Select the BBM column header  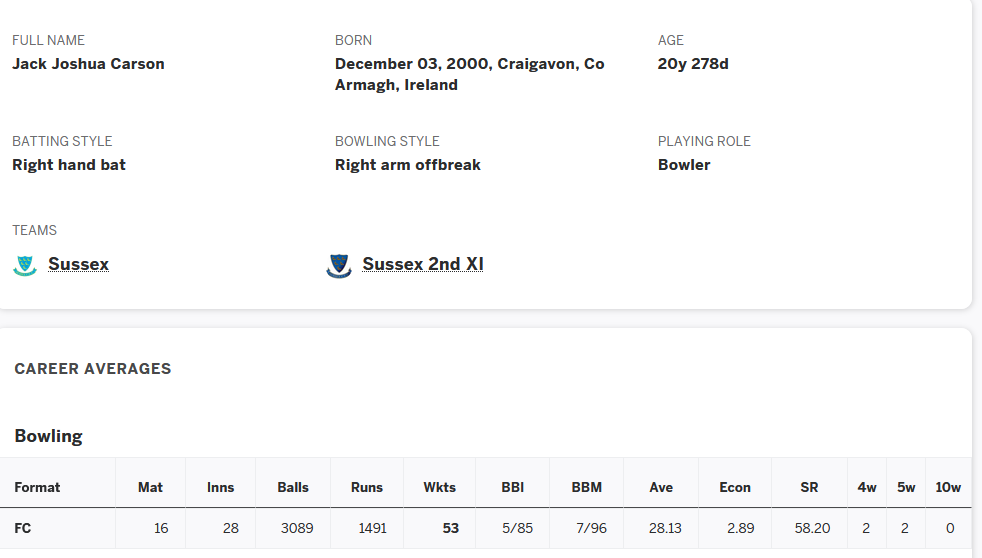[x=587, y=487]
